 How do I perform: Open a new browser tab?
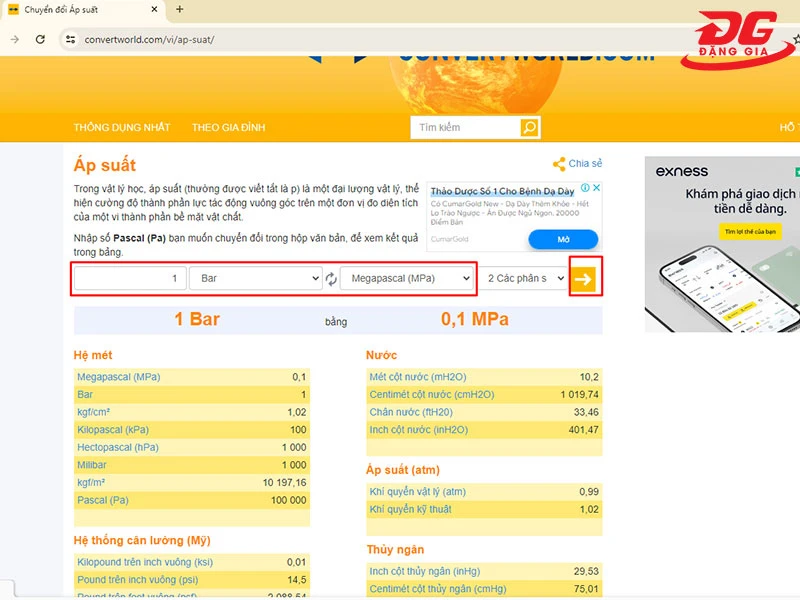[x=180, y=9]
